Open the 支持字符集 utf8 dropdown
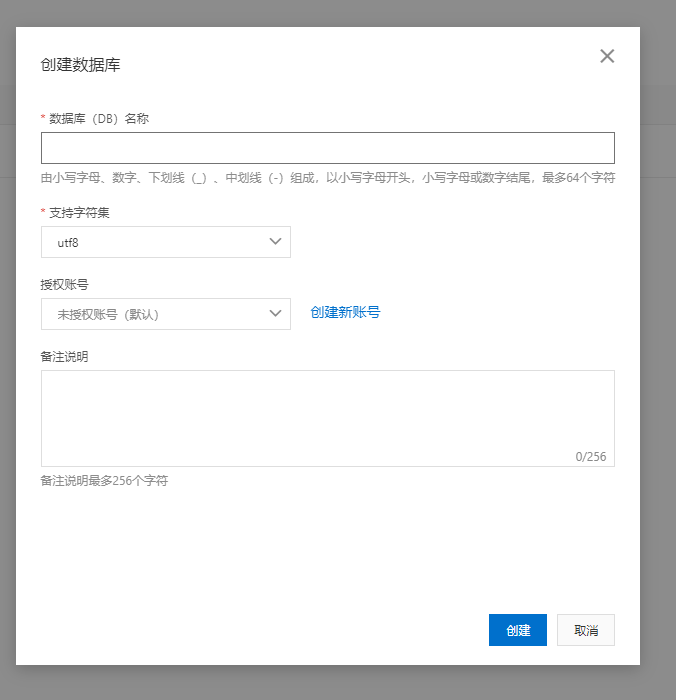Screen dimensions: 676x700 (x=166, y=242)
